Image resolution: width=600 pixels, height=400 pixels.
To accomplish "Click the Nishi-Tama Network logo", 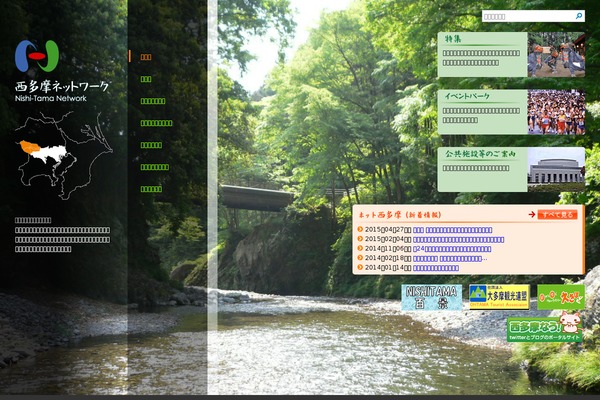I will click(x=62, y=71).
